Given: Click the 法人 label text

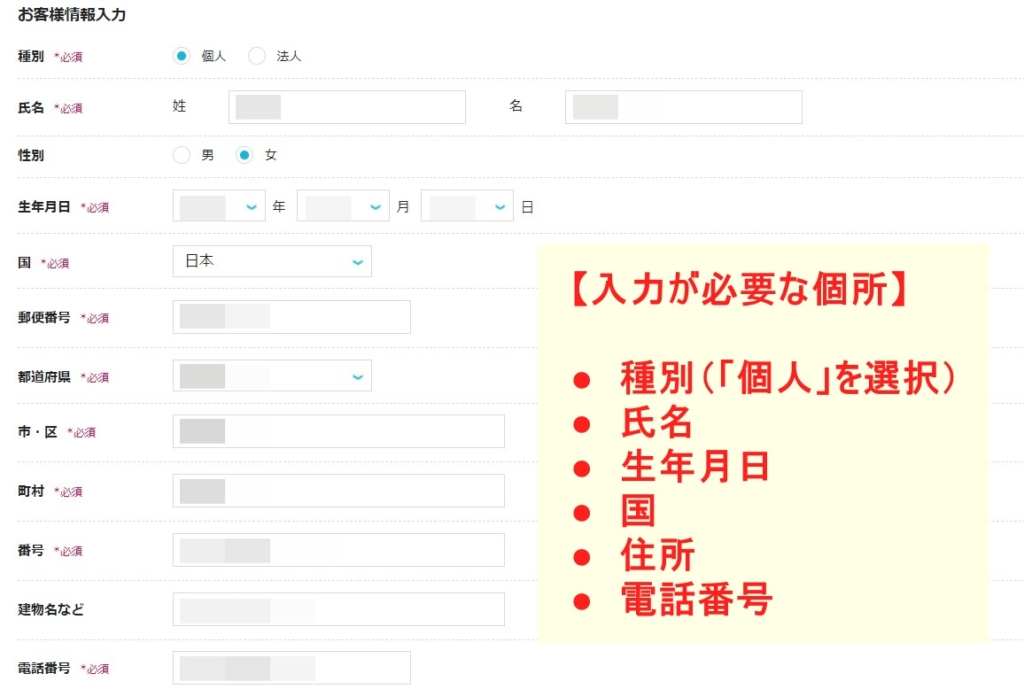Looking at the screenshot, I should [x=289, y=56].
